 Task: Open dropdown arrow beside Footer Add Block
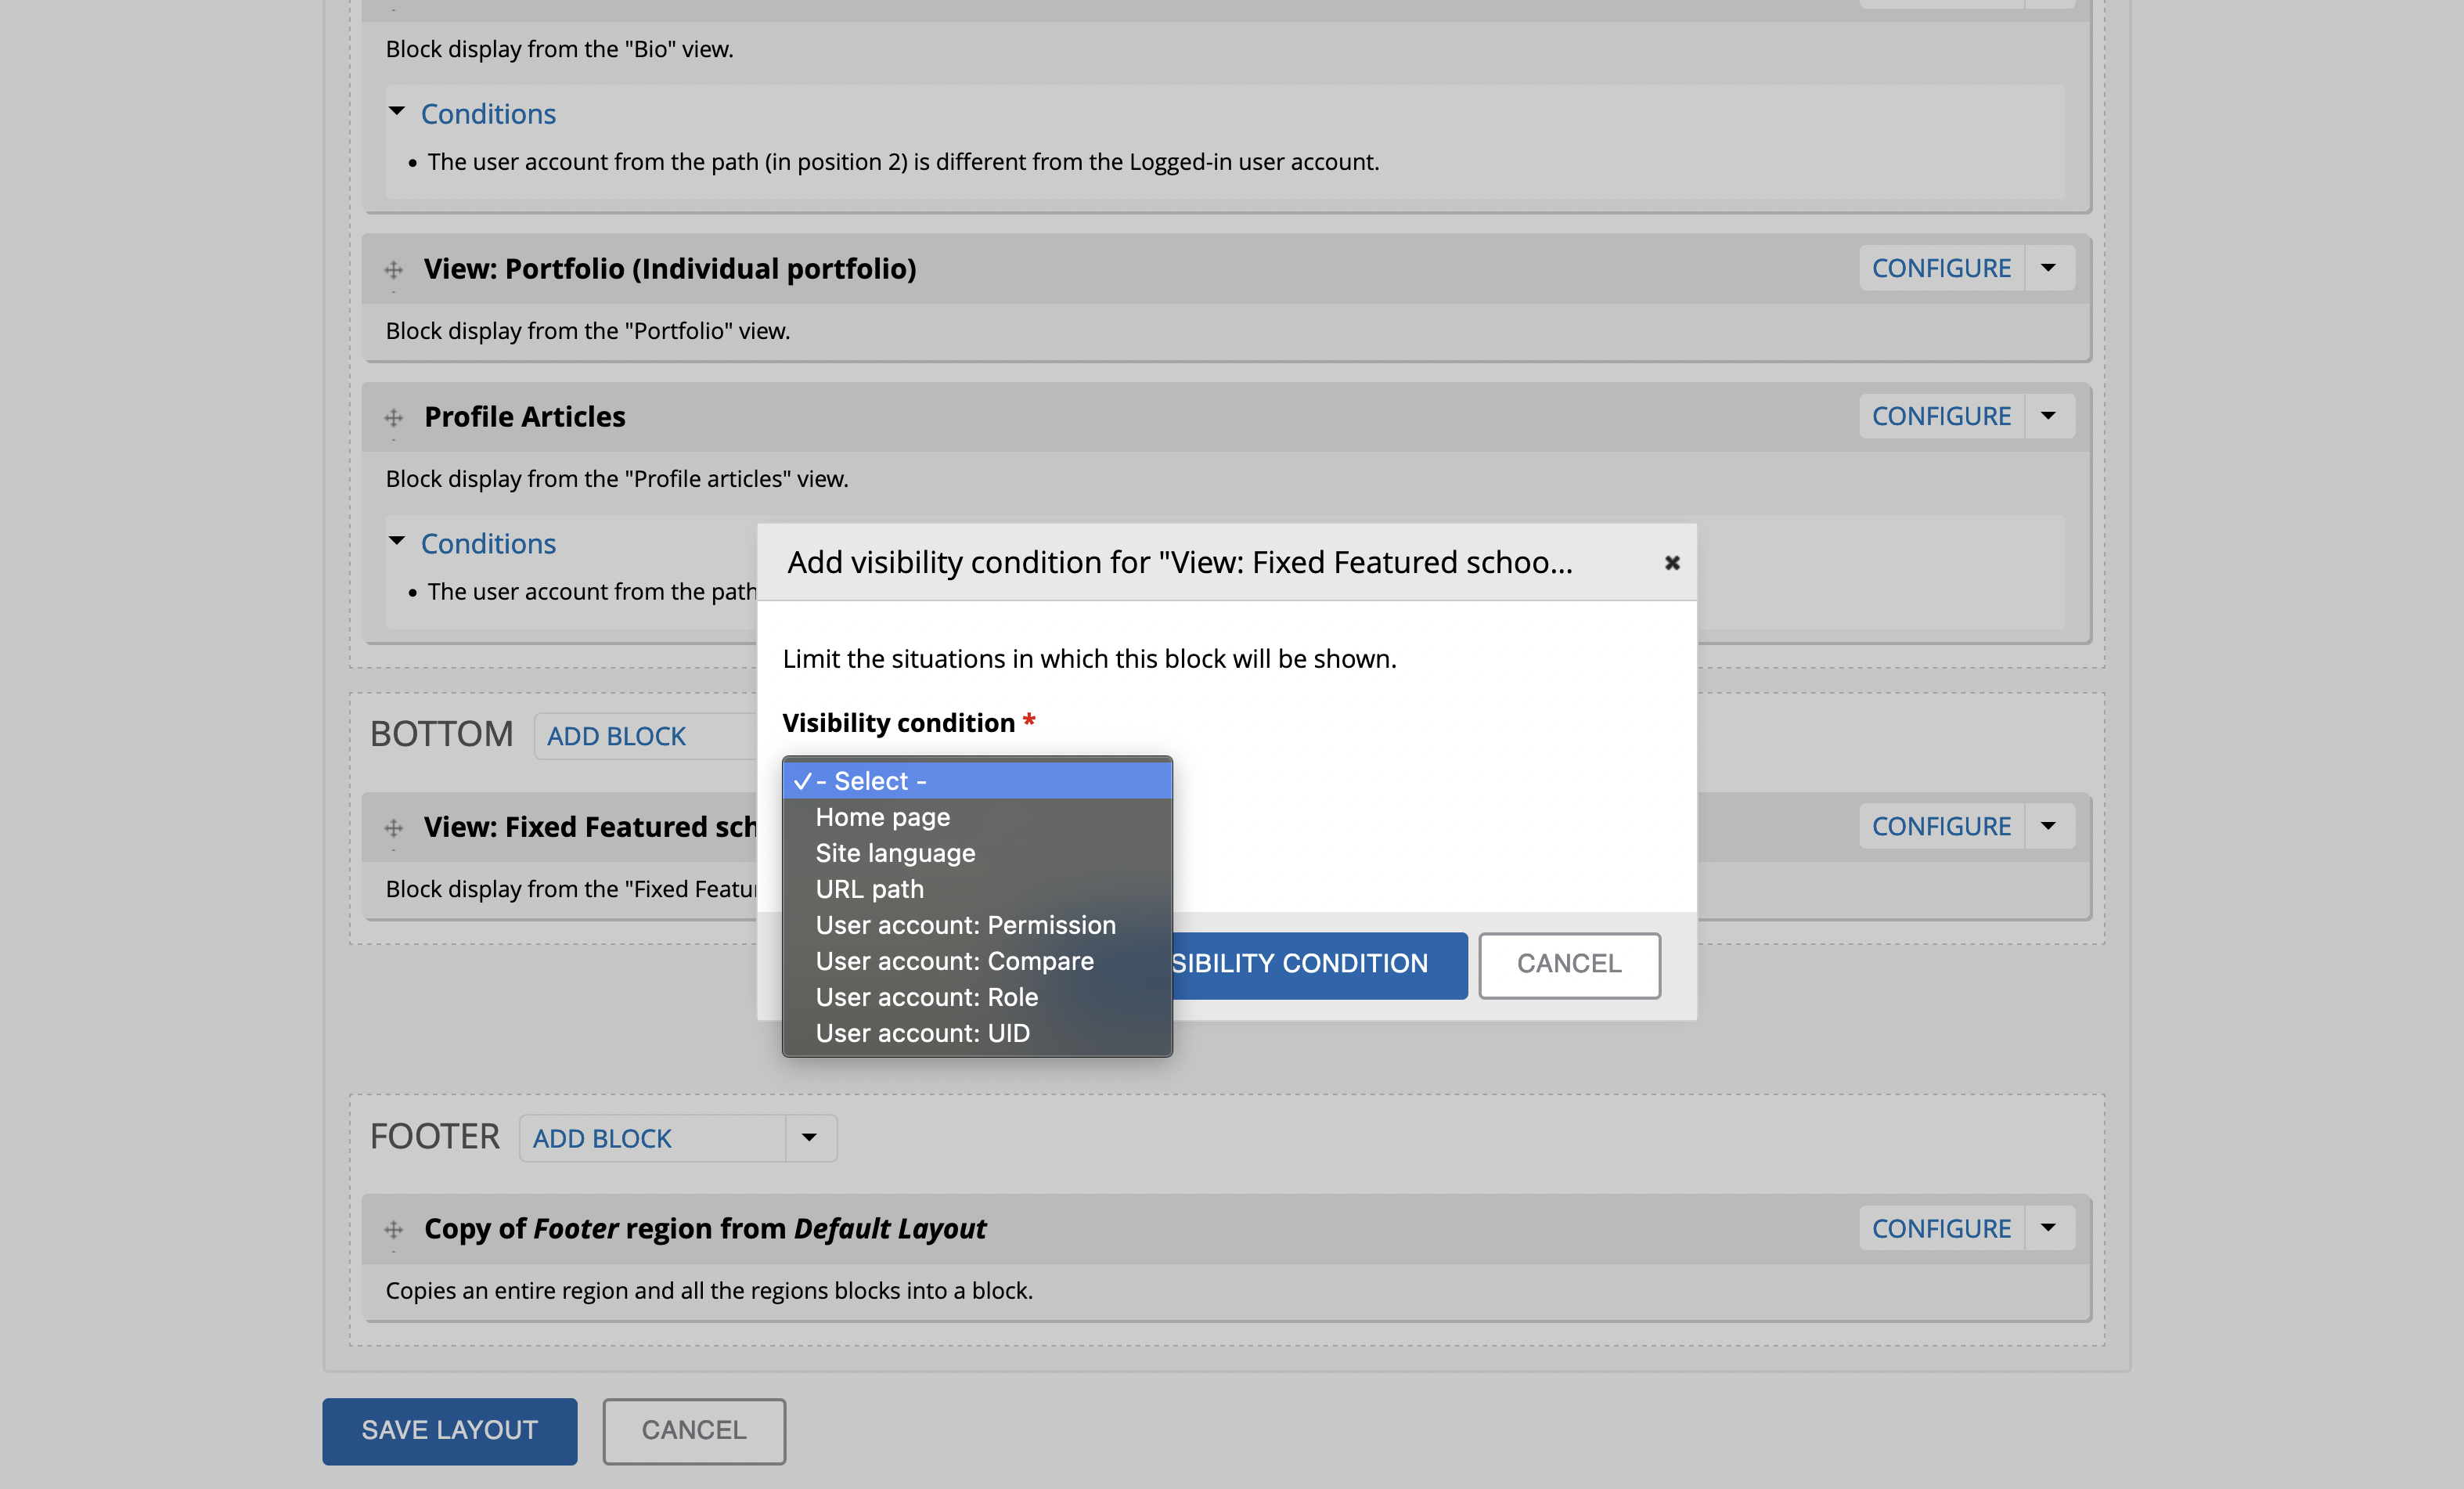809,1138
